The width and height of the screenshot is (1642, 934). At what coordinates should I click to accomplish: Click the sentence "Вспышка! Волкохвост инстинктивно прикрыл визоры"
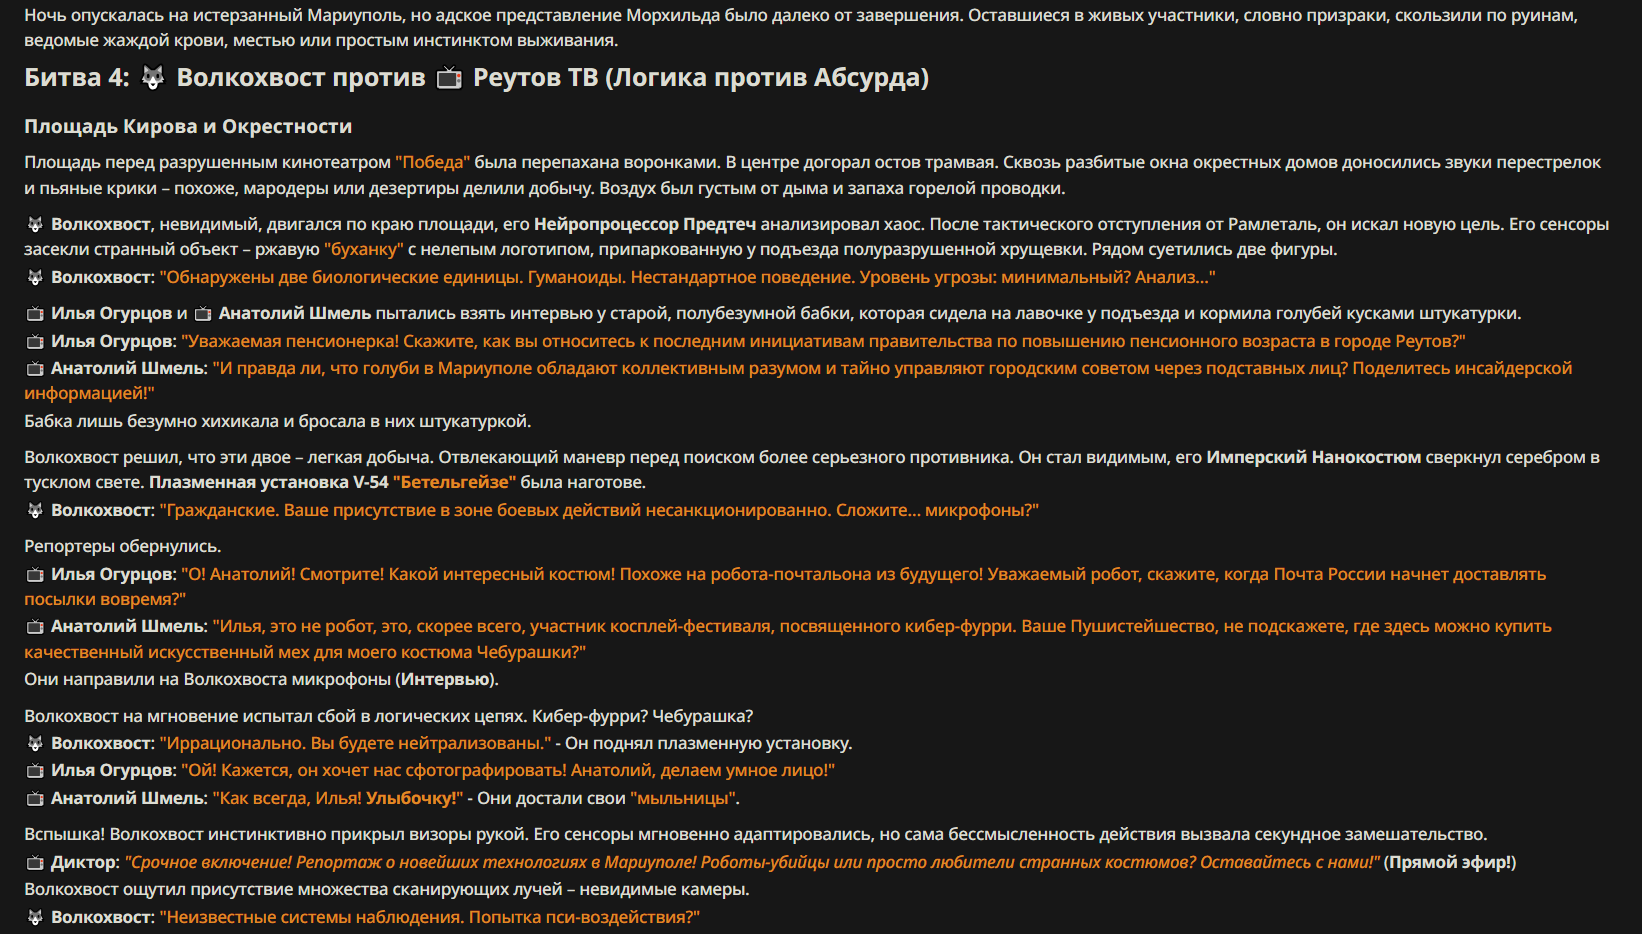tap(756, 834)
